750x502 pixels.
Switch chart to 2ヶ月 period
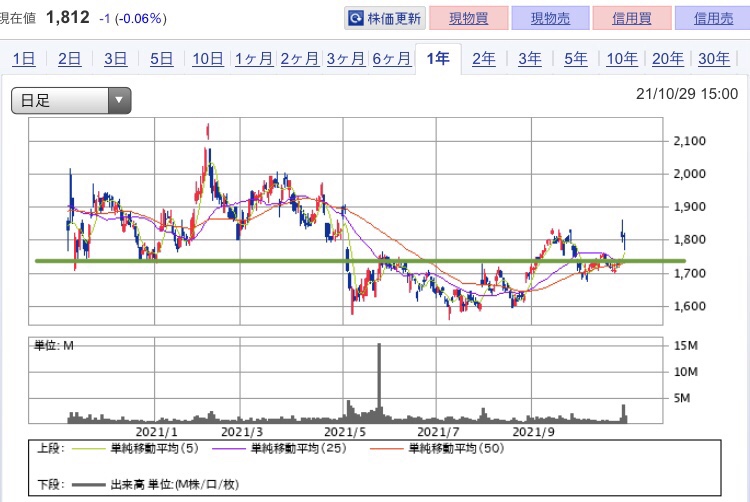click(x=300, y=59)
